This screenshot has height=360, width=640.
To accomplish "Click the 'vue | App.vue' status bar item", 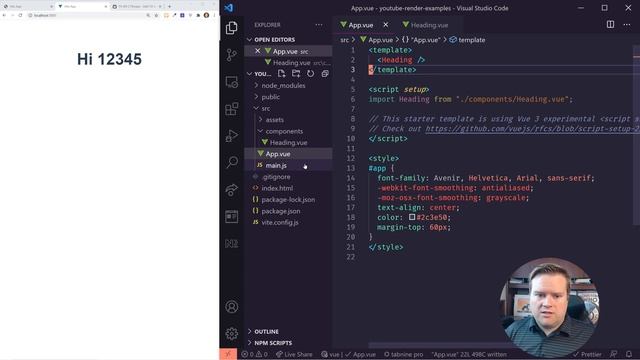I will 348,354.
